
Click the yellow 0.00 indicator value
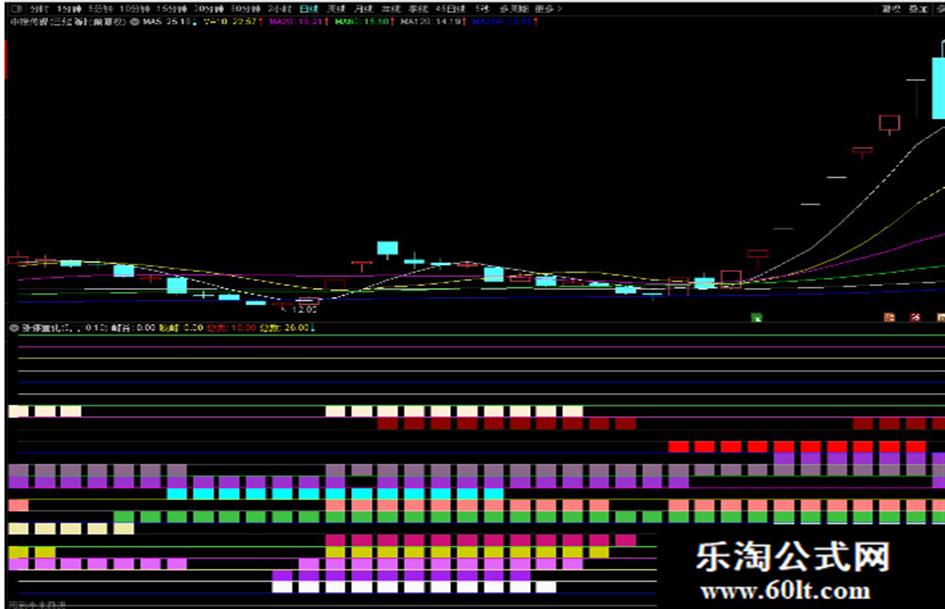pos(181,328)
